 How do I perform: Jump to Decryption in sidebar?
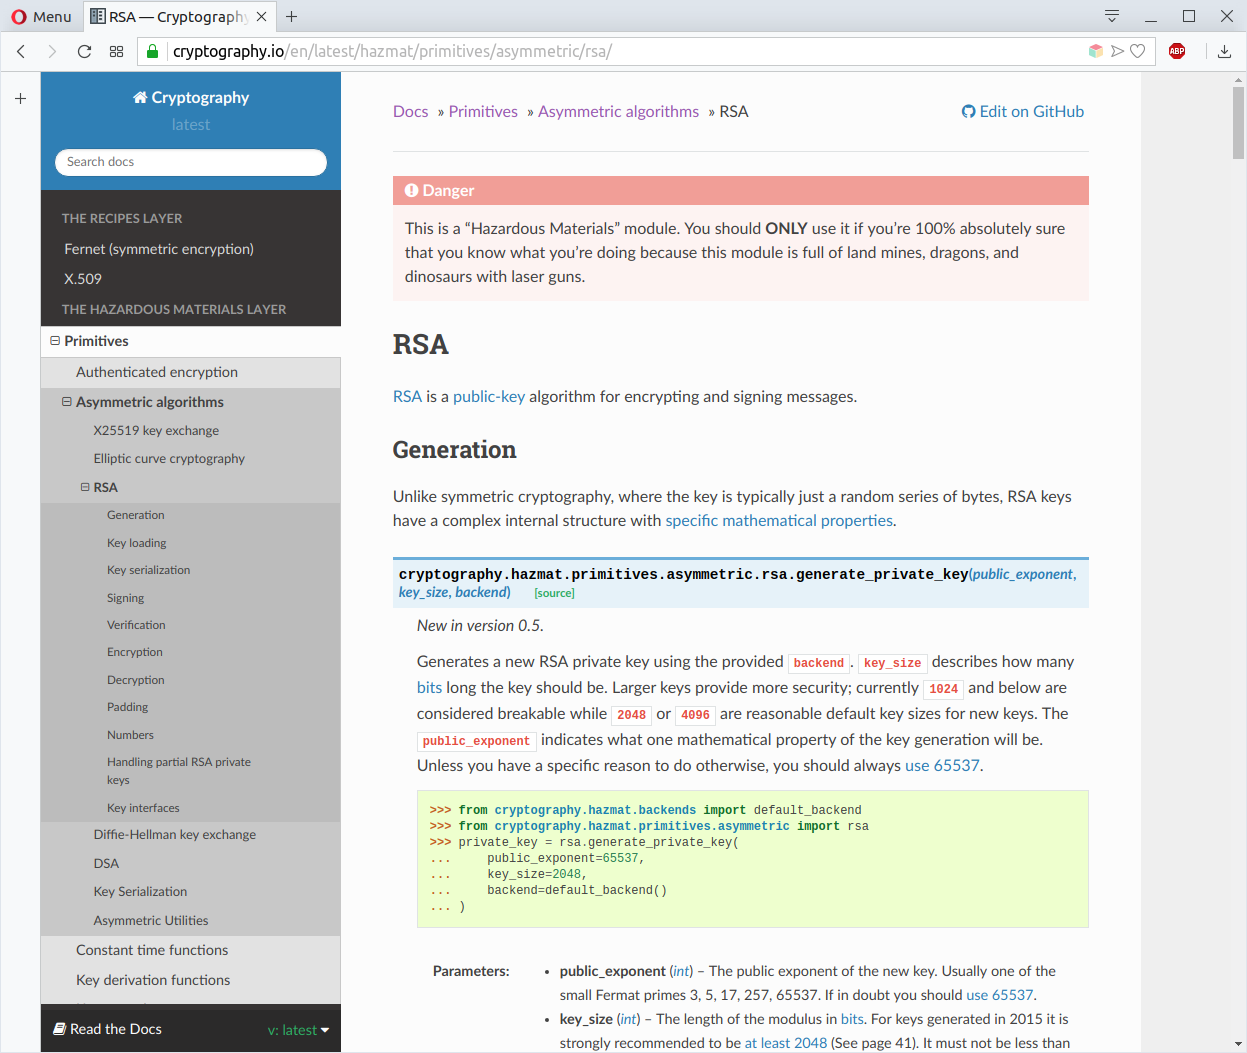click(x=136, y=680)
